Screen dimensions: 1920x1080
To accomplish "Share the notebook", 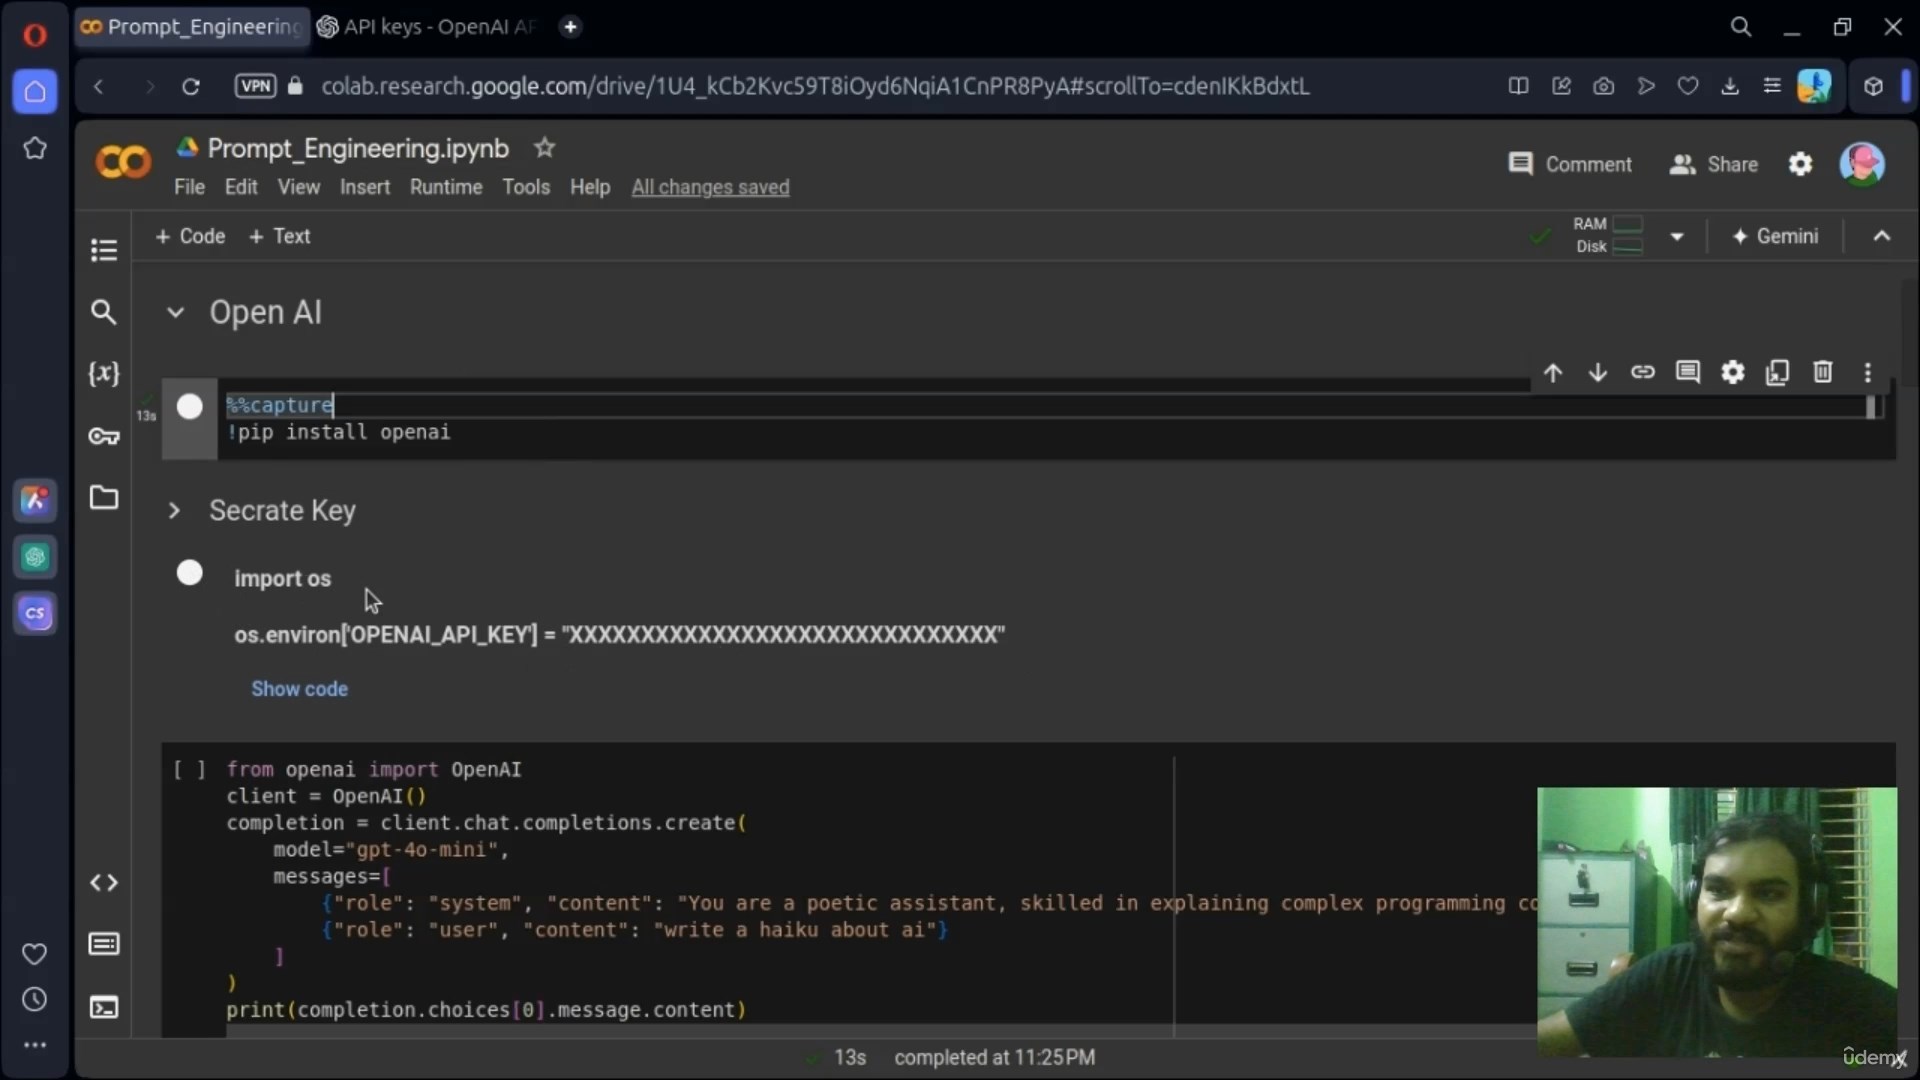I will 1713,164.
